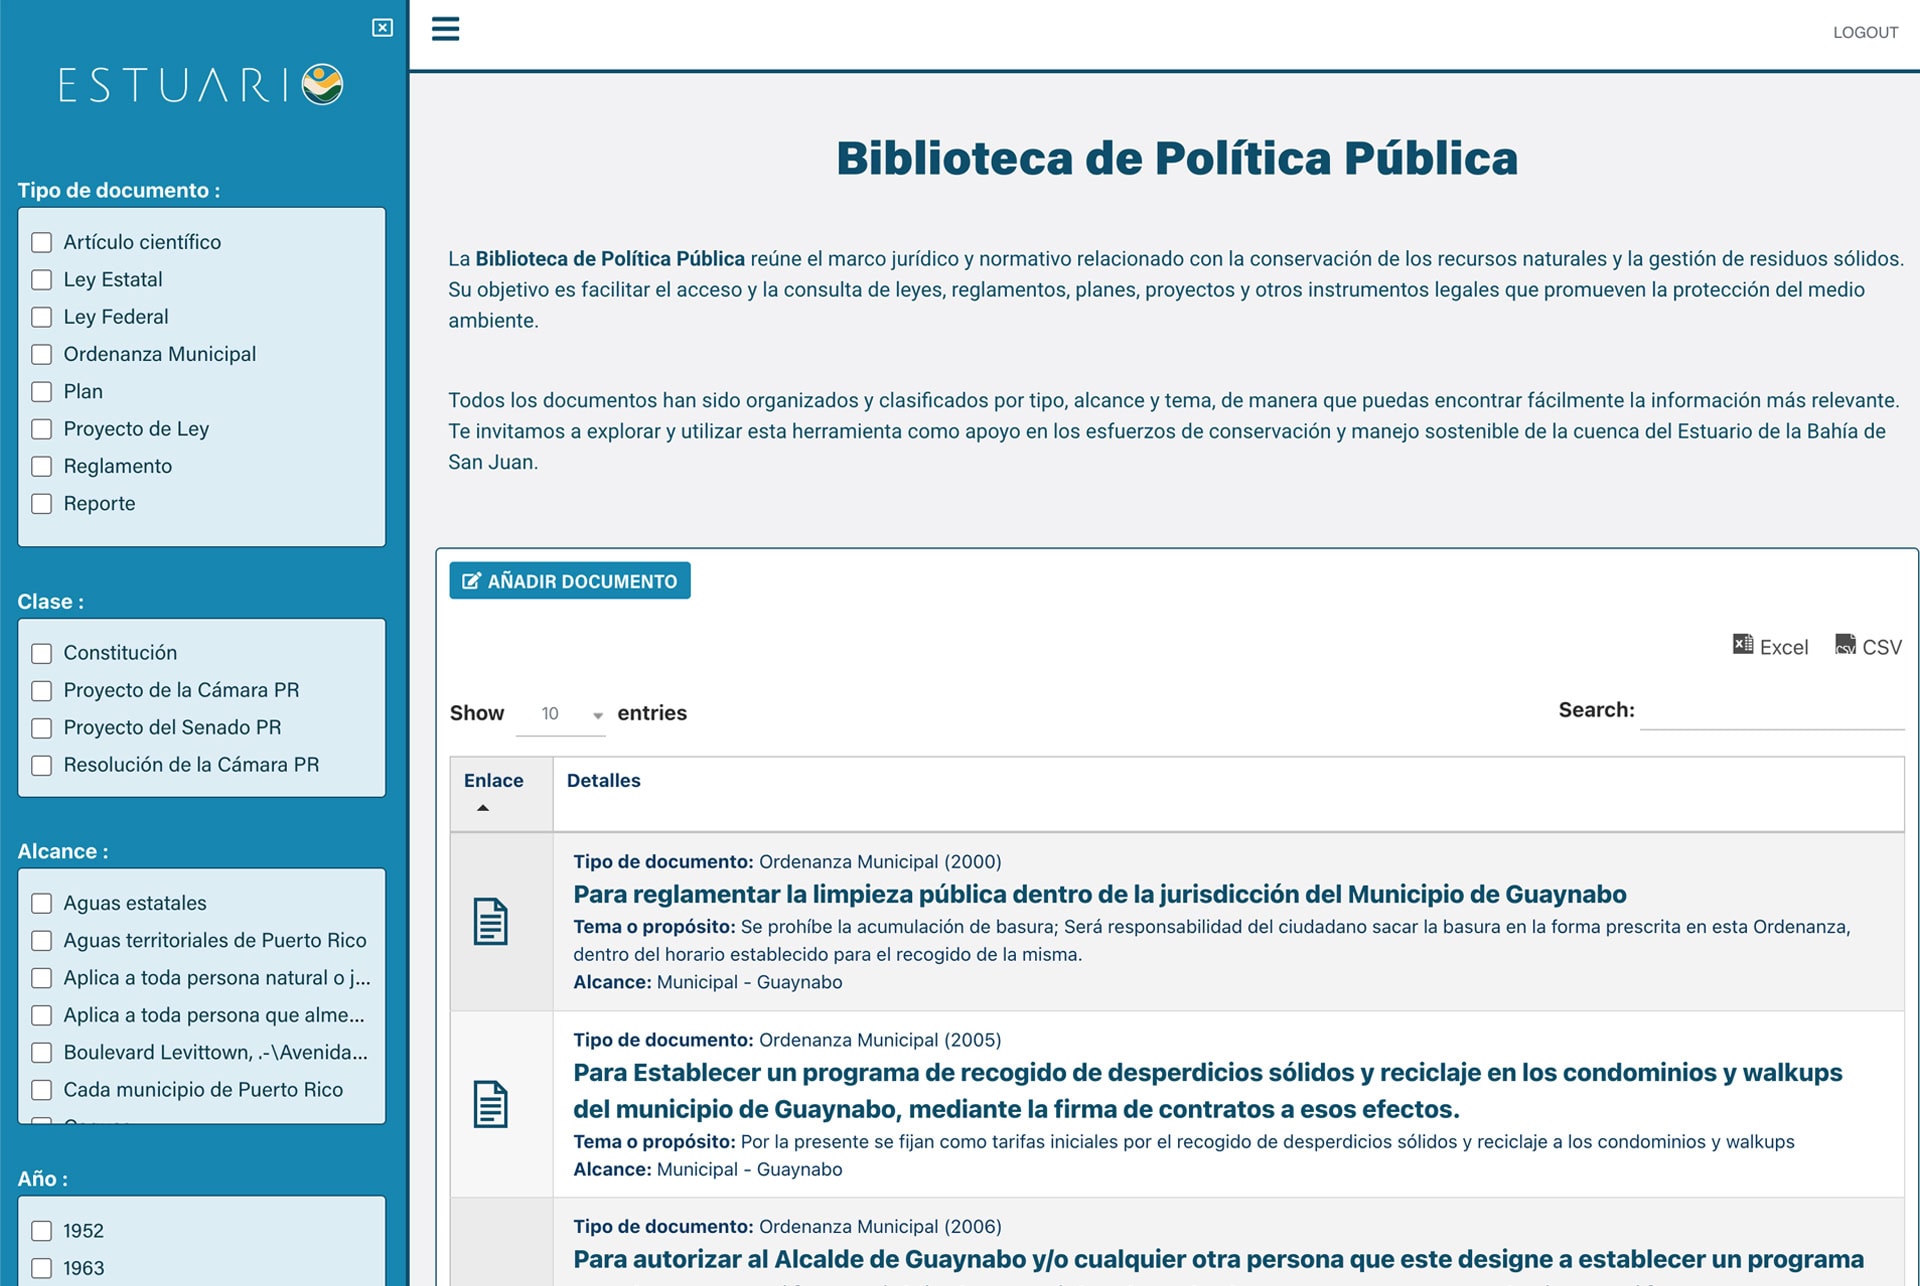1920x1286 pixels.
Task: Close the sidebar with the X icon
Action: pos(382,28)
